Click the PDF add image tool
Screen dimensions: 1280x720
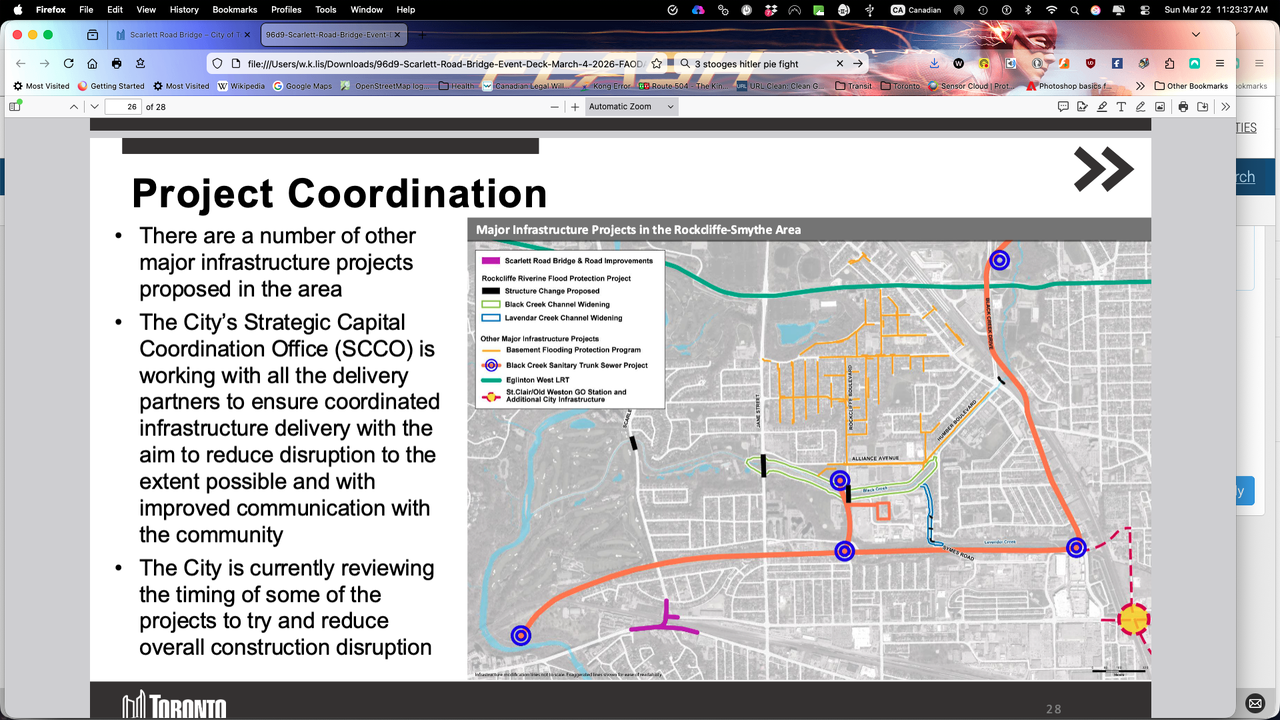click(x=1160, y=106)
